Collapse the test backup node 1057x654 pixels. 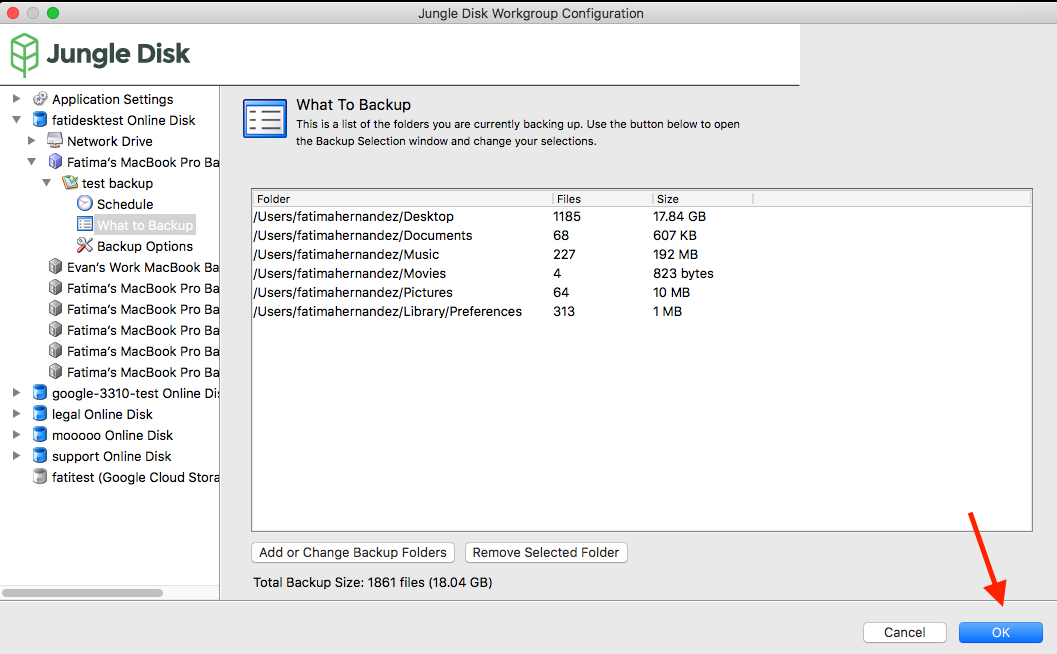[47, 183]
